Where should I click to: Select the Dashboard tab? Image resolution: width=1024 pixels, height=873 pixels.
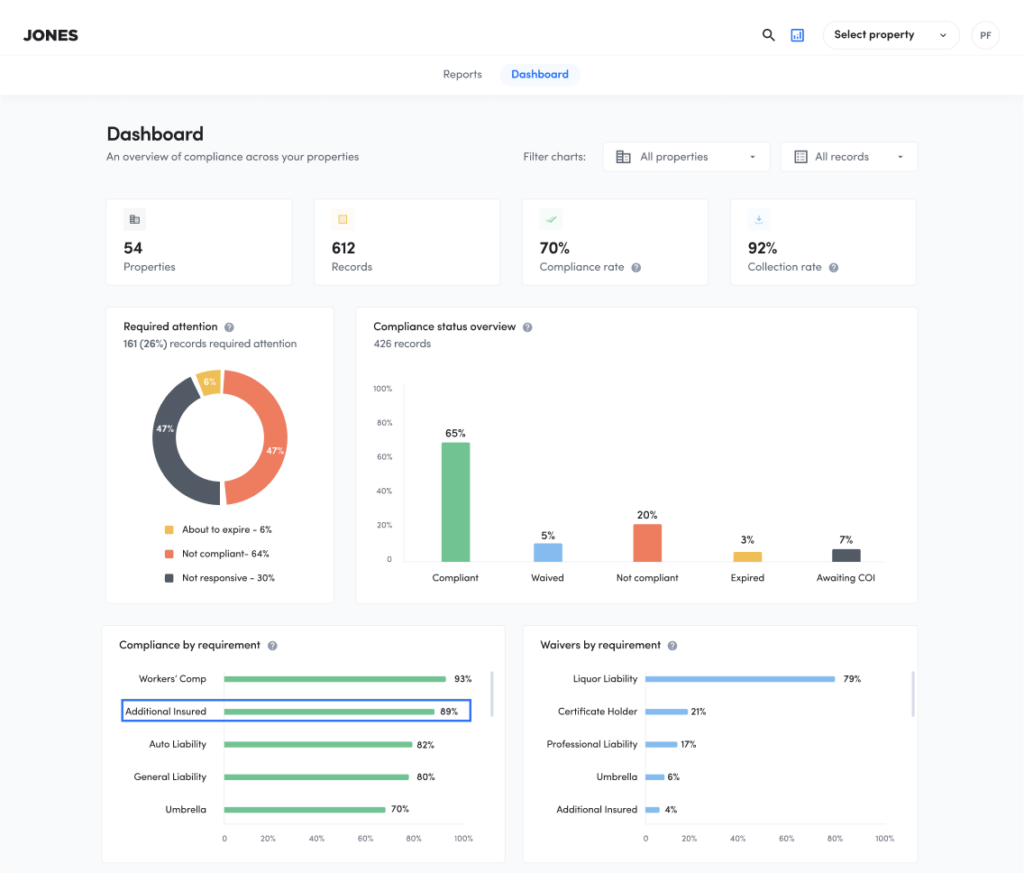coord(539,74)
